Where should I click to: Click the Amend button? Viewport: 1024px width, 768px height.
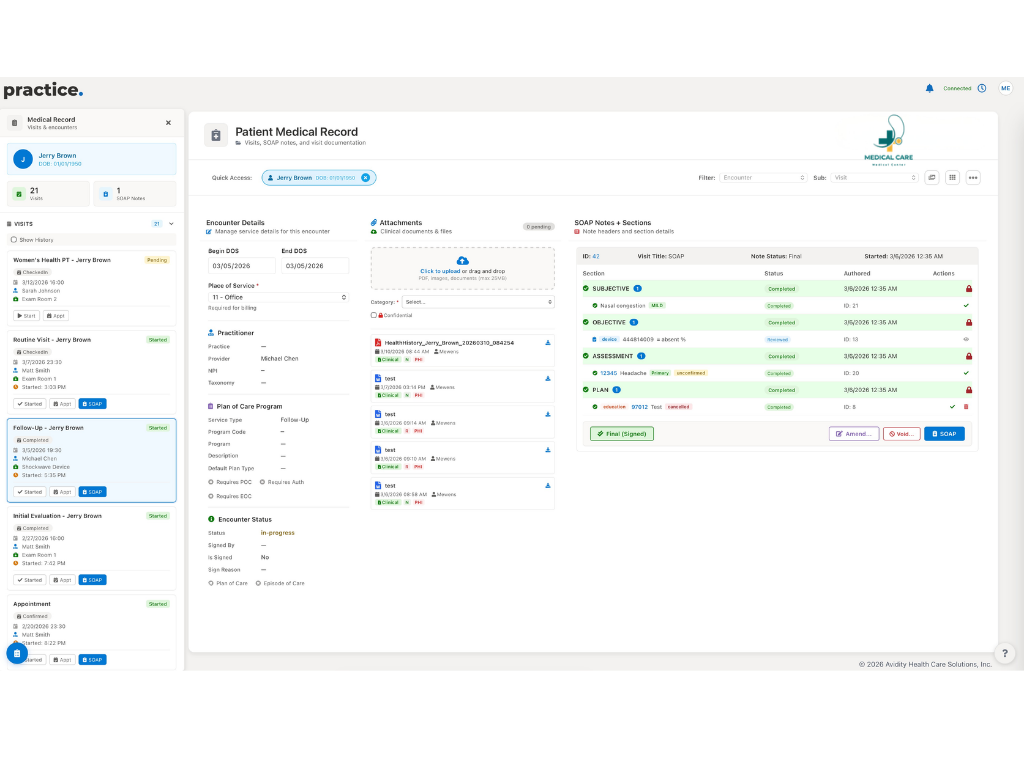[x=854, y=434]
